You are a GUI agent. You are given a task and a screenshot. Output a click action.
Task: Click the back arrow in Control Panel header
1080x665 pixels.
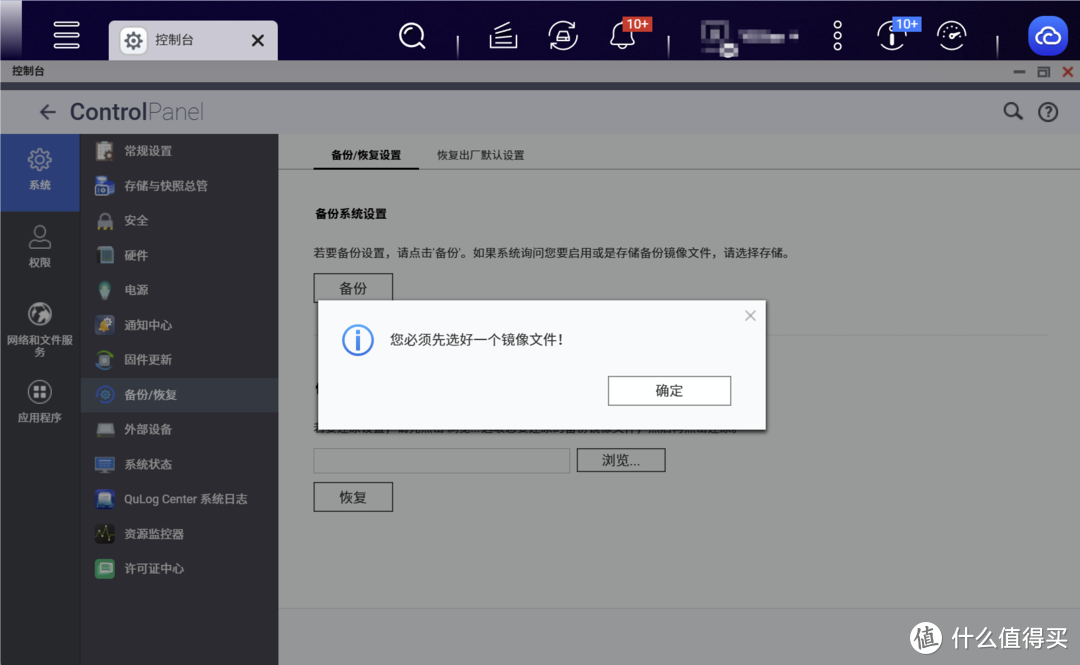point(47,111)
